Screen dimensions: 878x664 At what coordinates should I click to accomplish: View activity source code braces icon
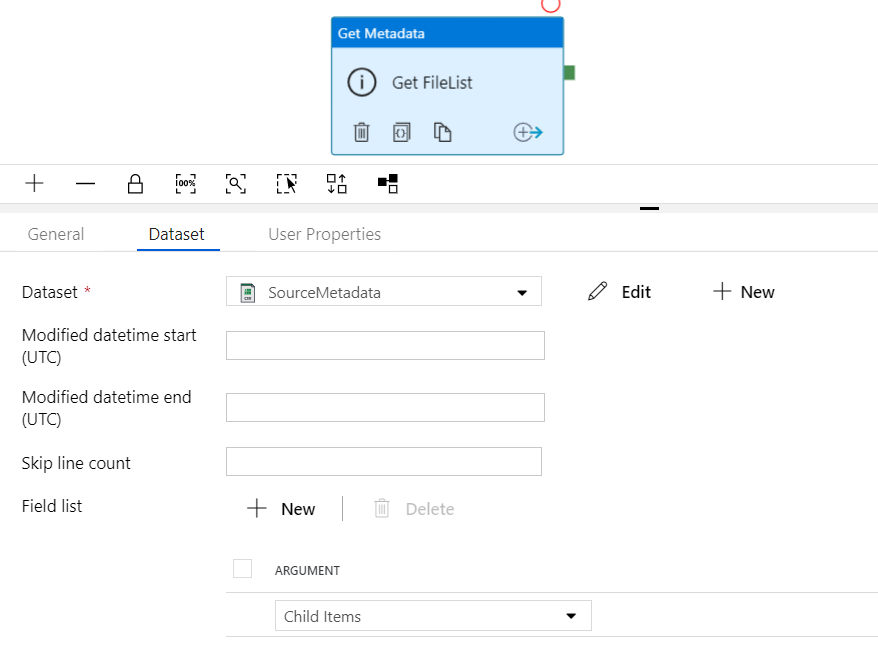click(x=401, y=132)
